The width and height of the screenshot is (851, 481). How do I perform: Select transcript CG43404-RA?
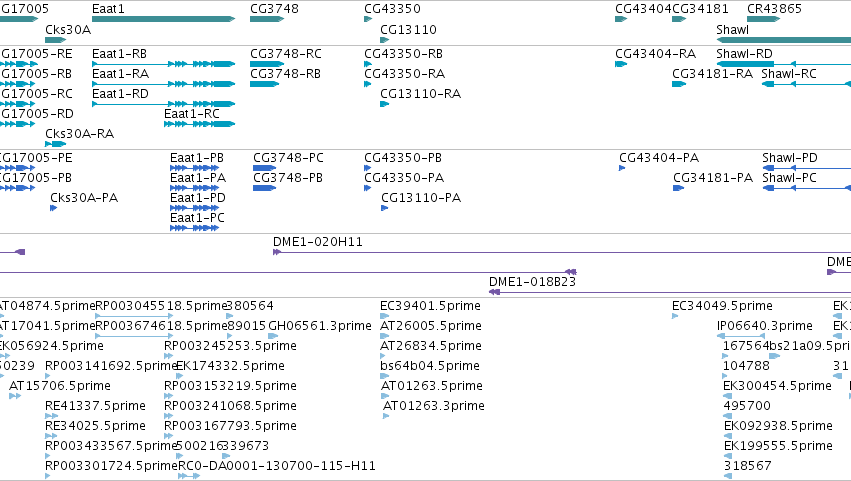click(655, 54)
